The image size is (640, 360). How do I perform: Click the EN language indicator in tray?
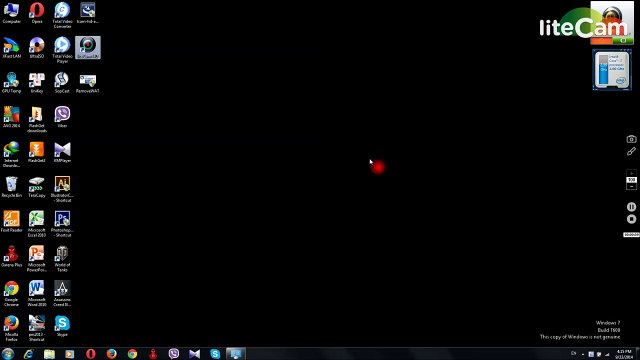pos(573,353)
